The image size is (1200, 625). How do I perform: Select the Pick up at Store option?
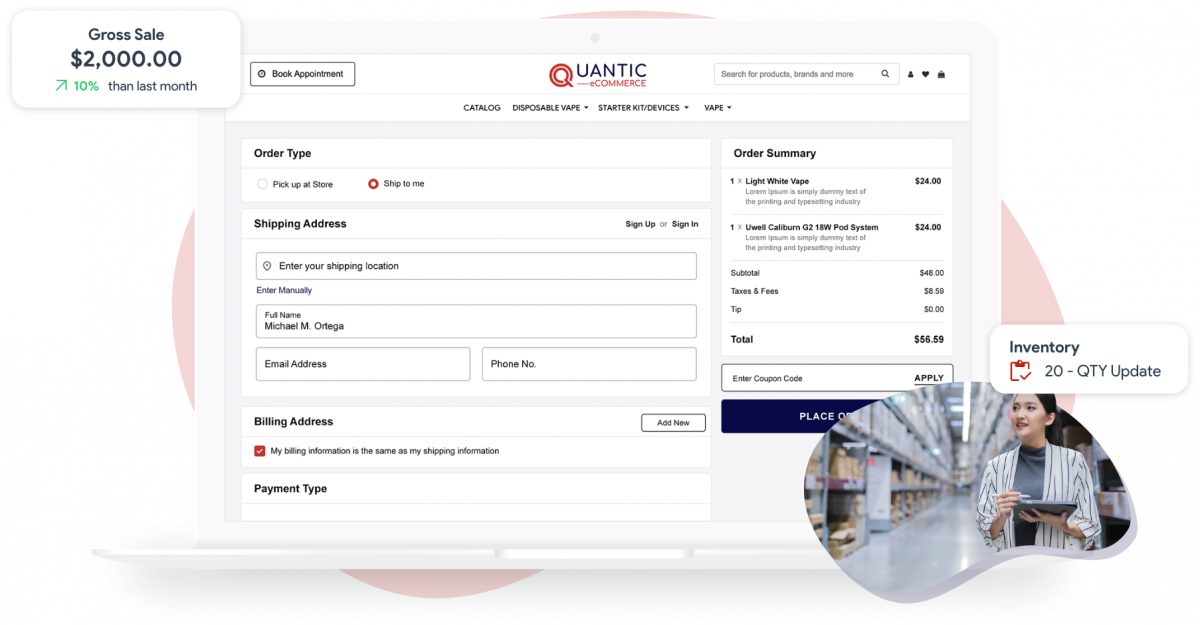[x=261, y=184]
